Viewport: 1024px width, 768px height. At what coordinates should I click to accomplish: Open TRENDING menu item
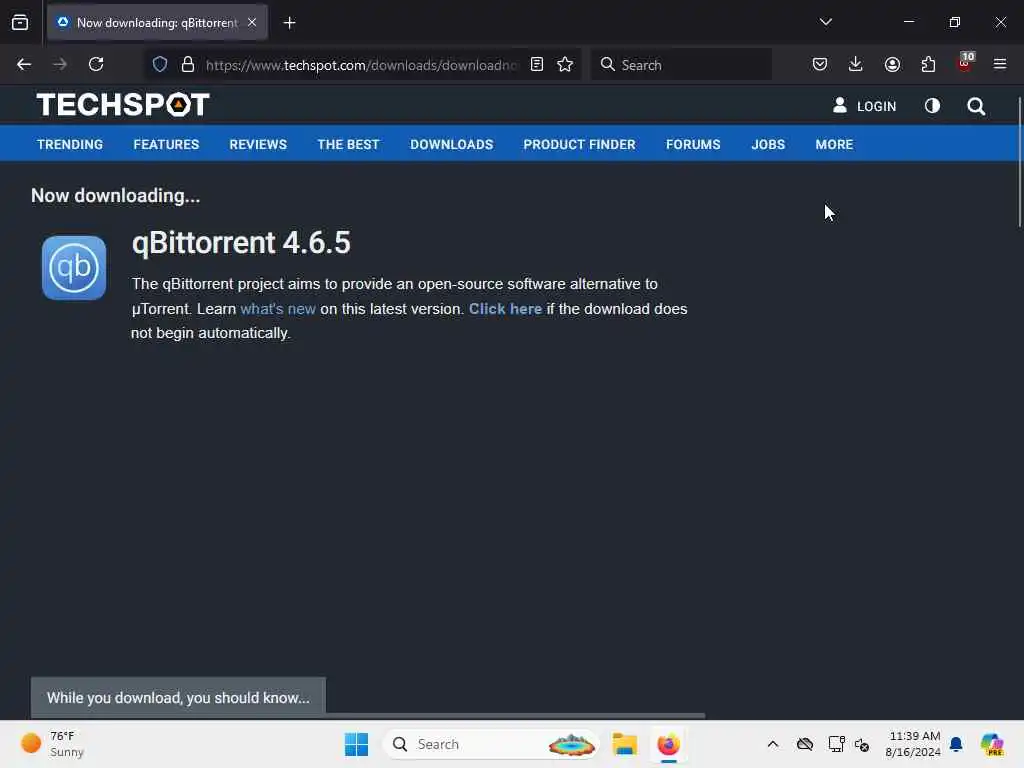pos(70,144)
